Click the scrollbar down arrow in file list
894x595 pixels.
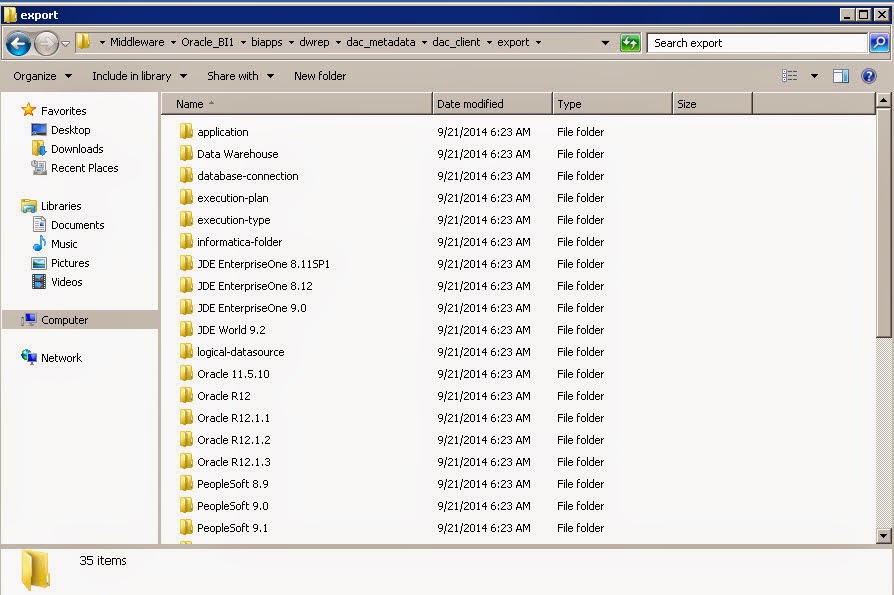[x=883, y=536]
